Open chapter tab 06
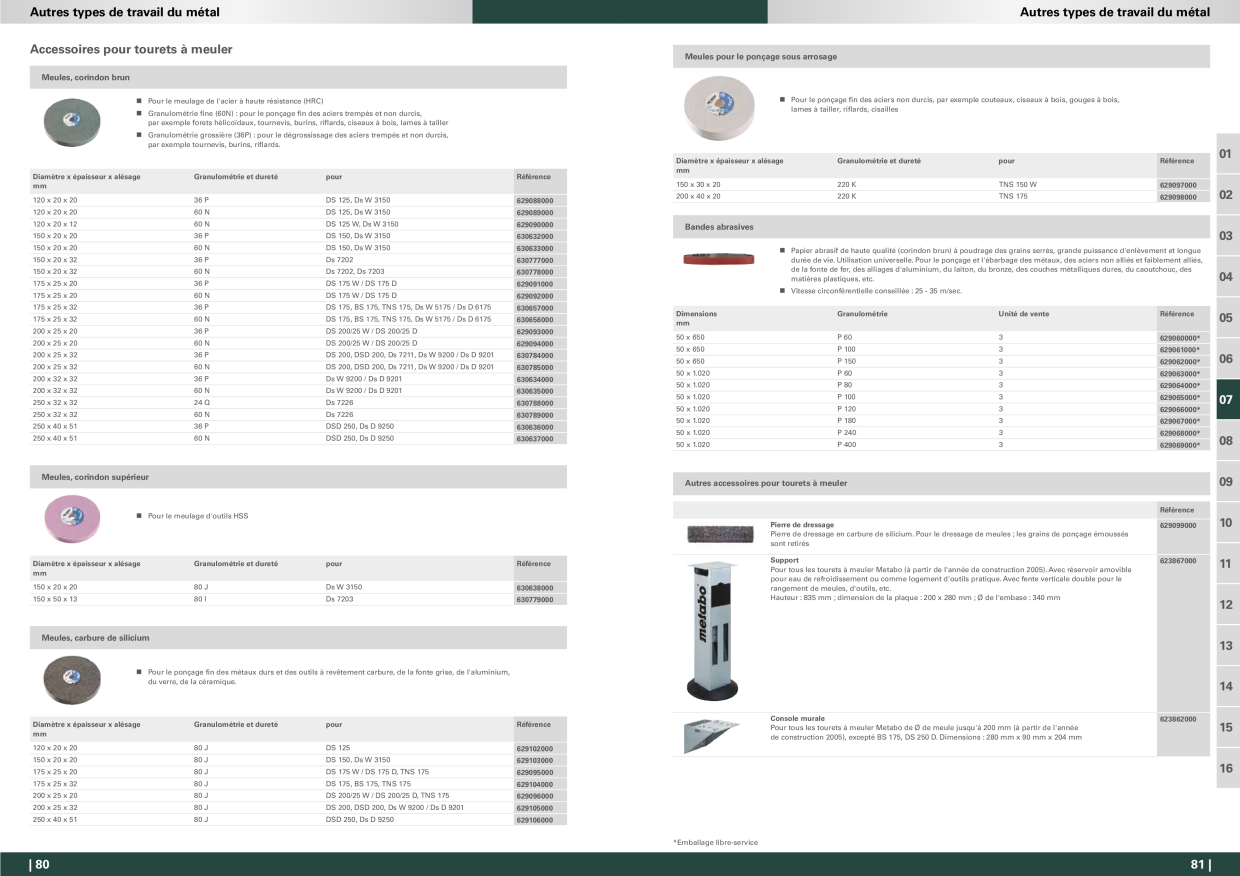 pyautogui.click(x=1227, y=359)
